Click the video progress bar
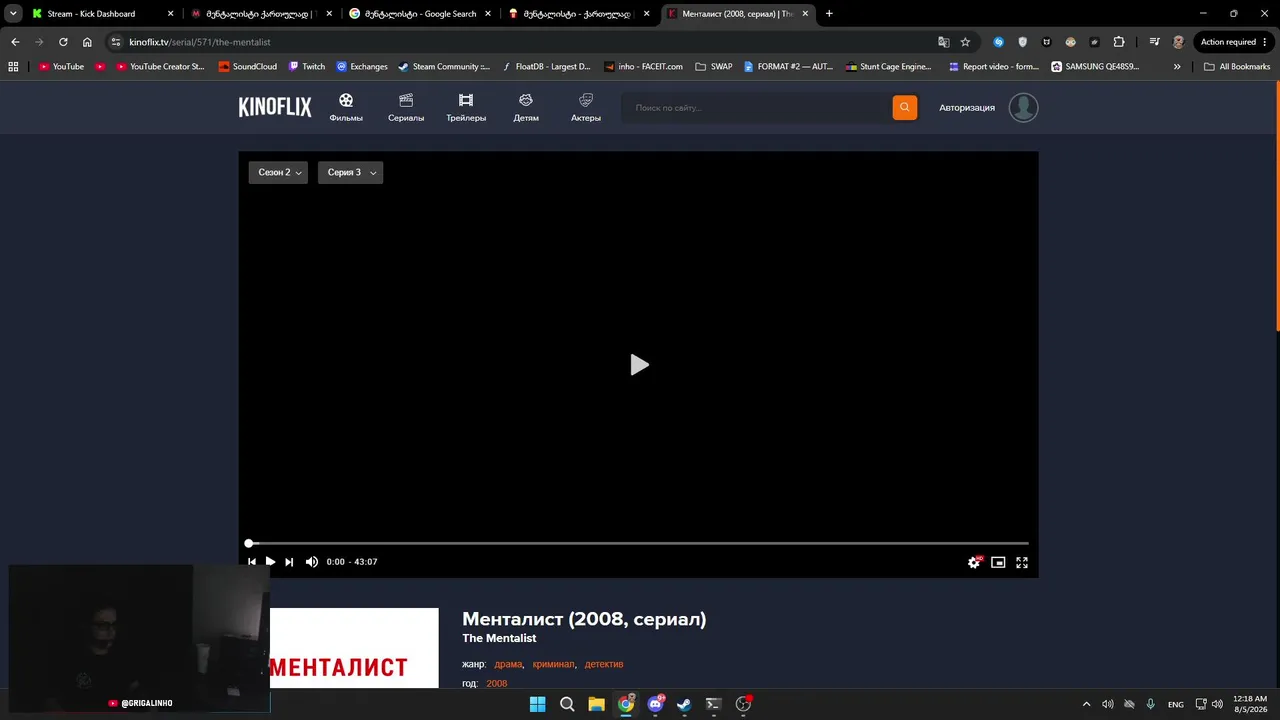Viewport: 1280px width, 720px height. click(638, 543)
